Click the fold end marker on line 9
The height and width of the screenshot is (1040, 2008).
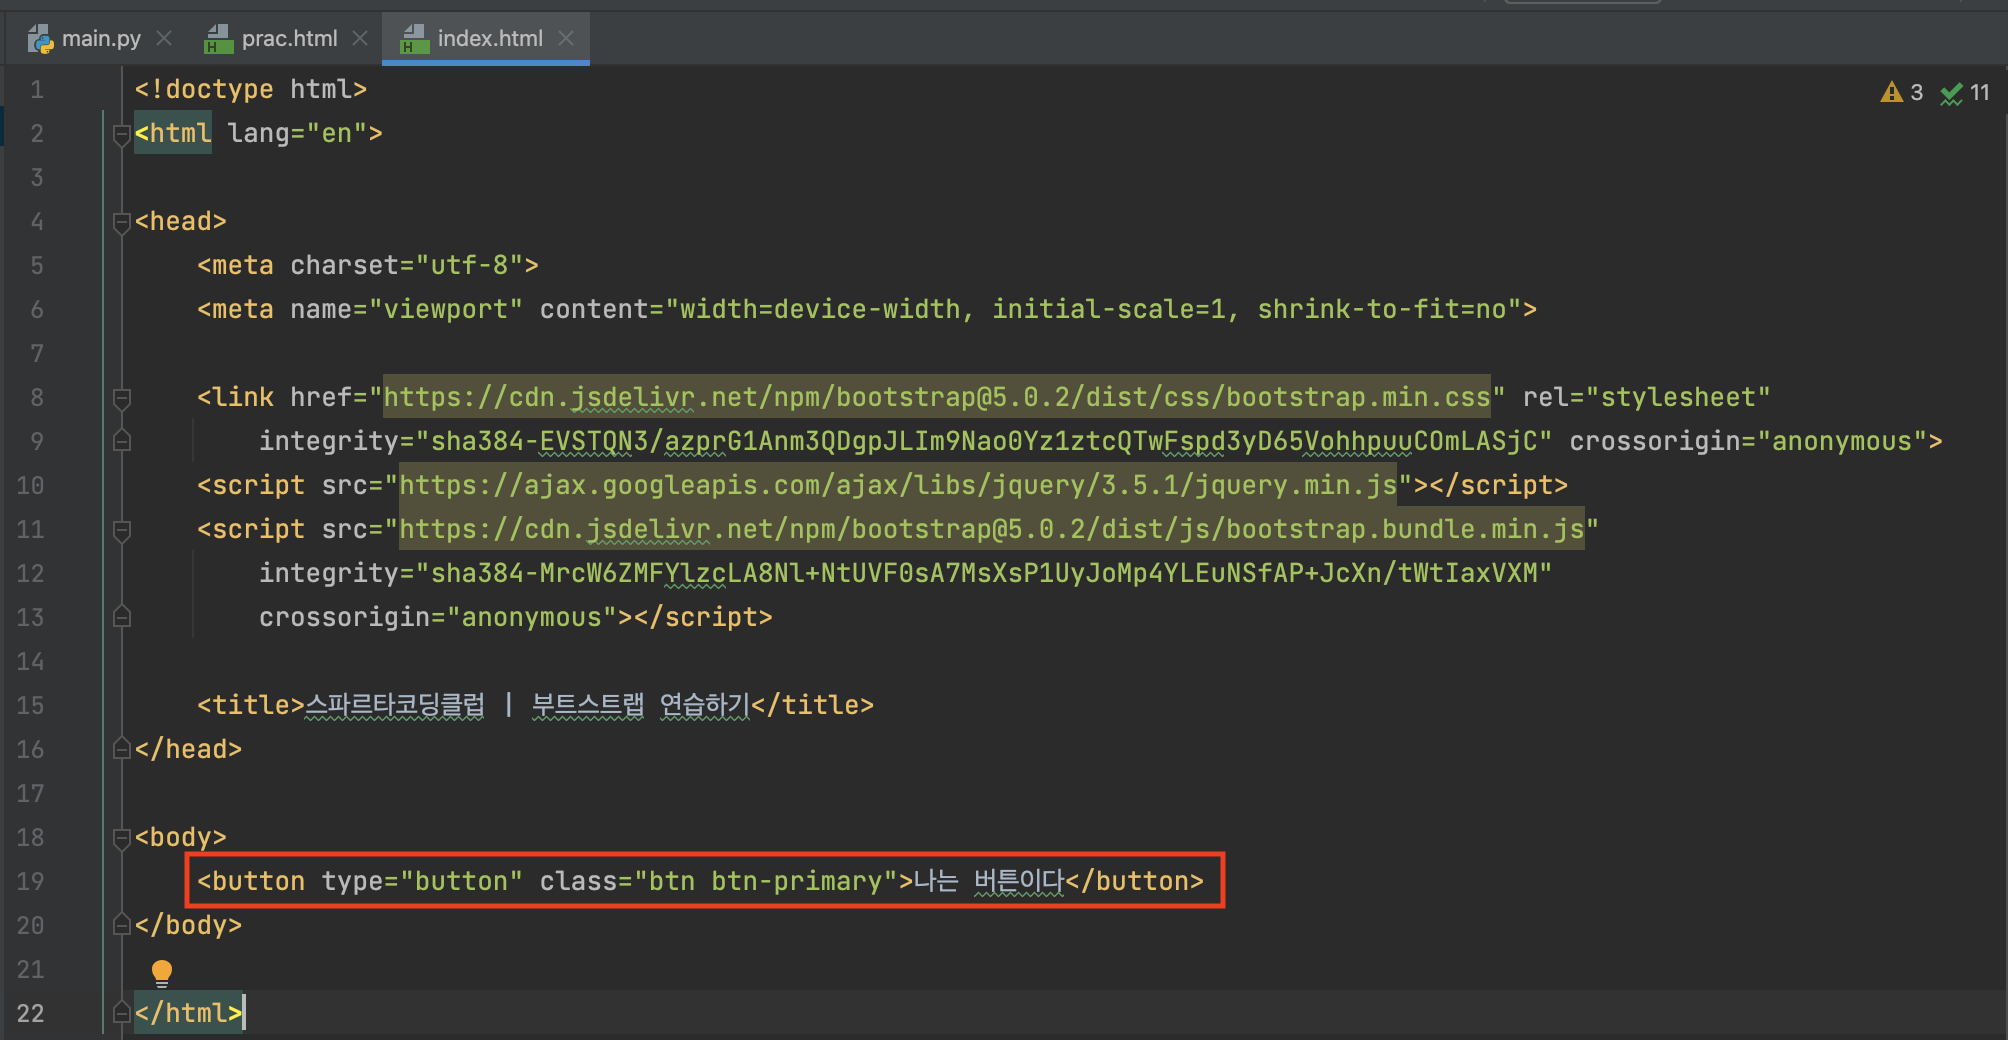pyautogui.click(x=122, y=441)
